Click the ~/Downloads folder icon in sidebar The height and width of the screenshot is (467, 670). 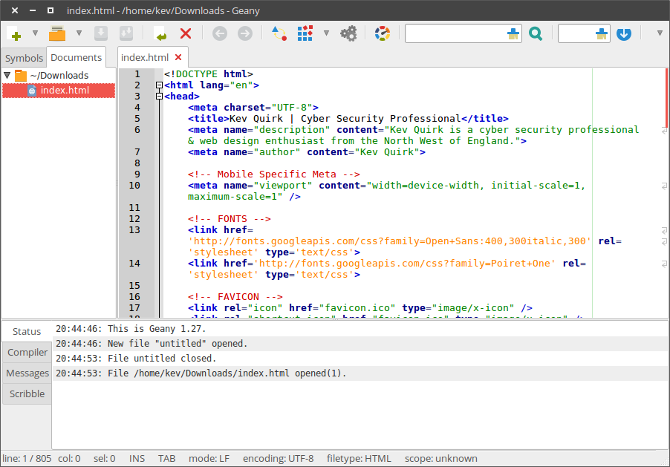pyautogui.click(x=21, y=76)
